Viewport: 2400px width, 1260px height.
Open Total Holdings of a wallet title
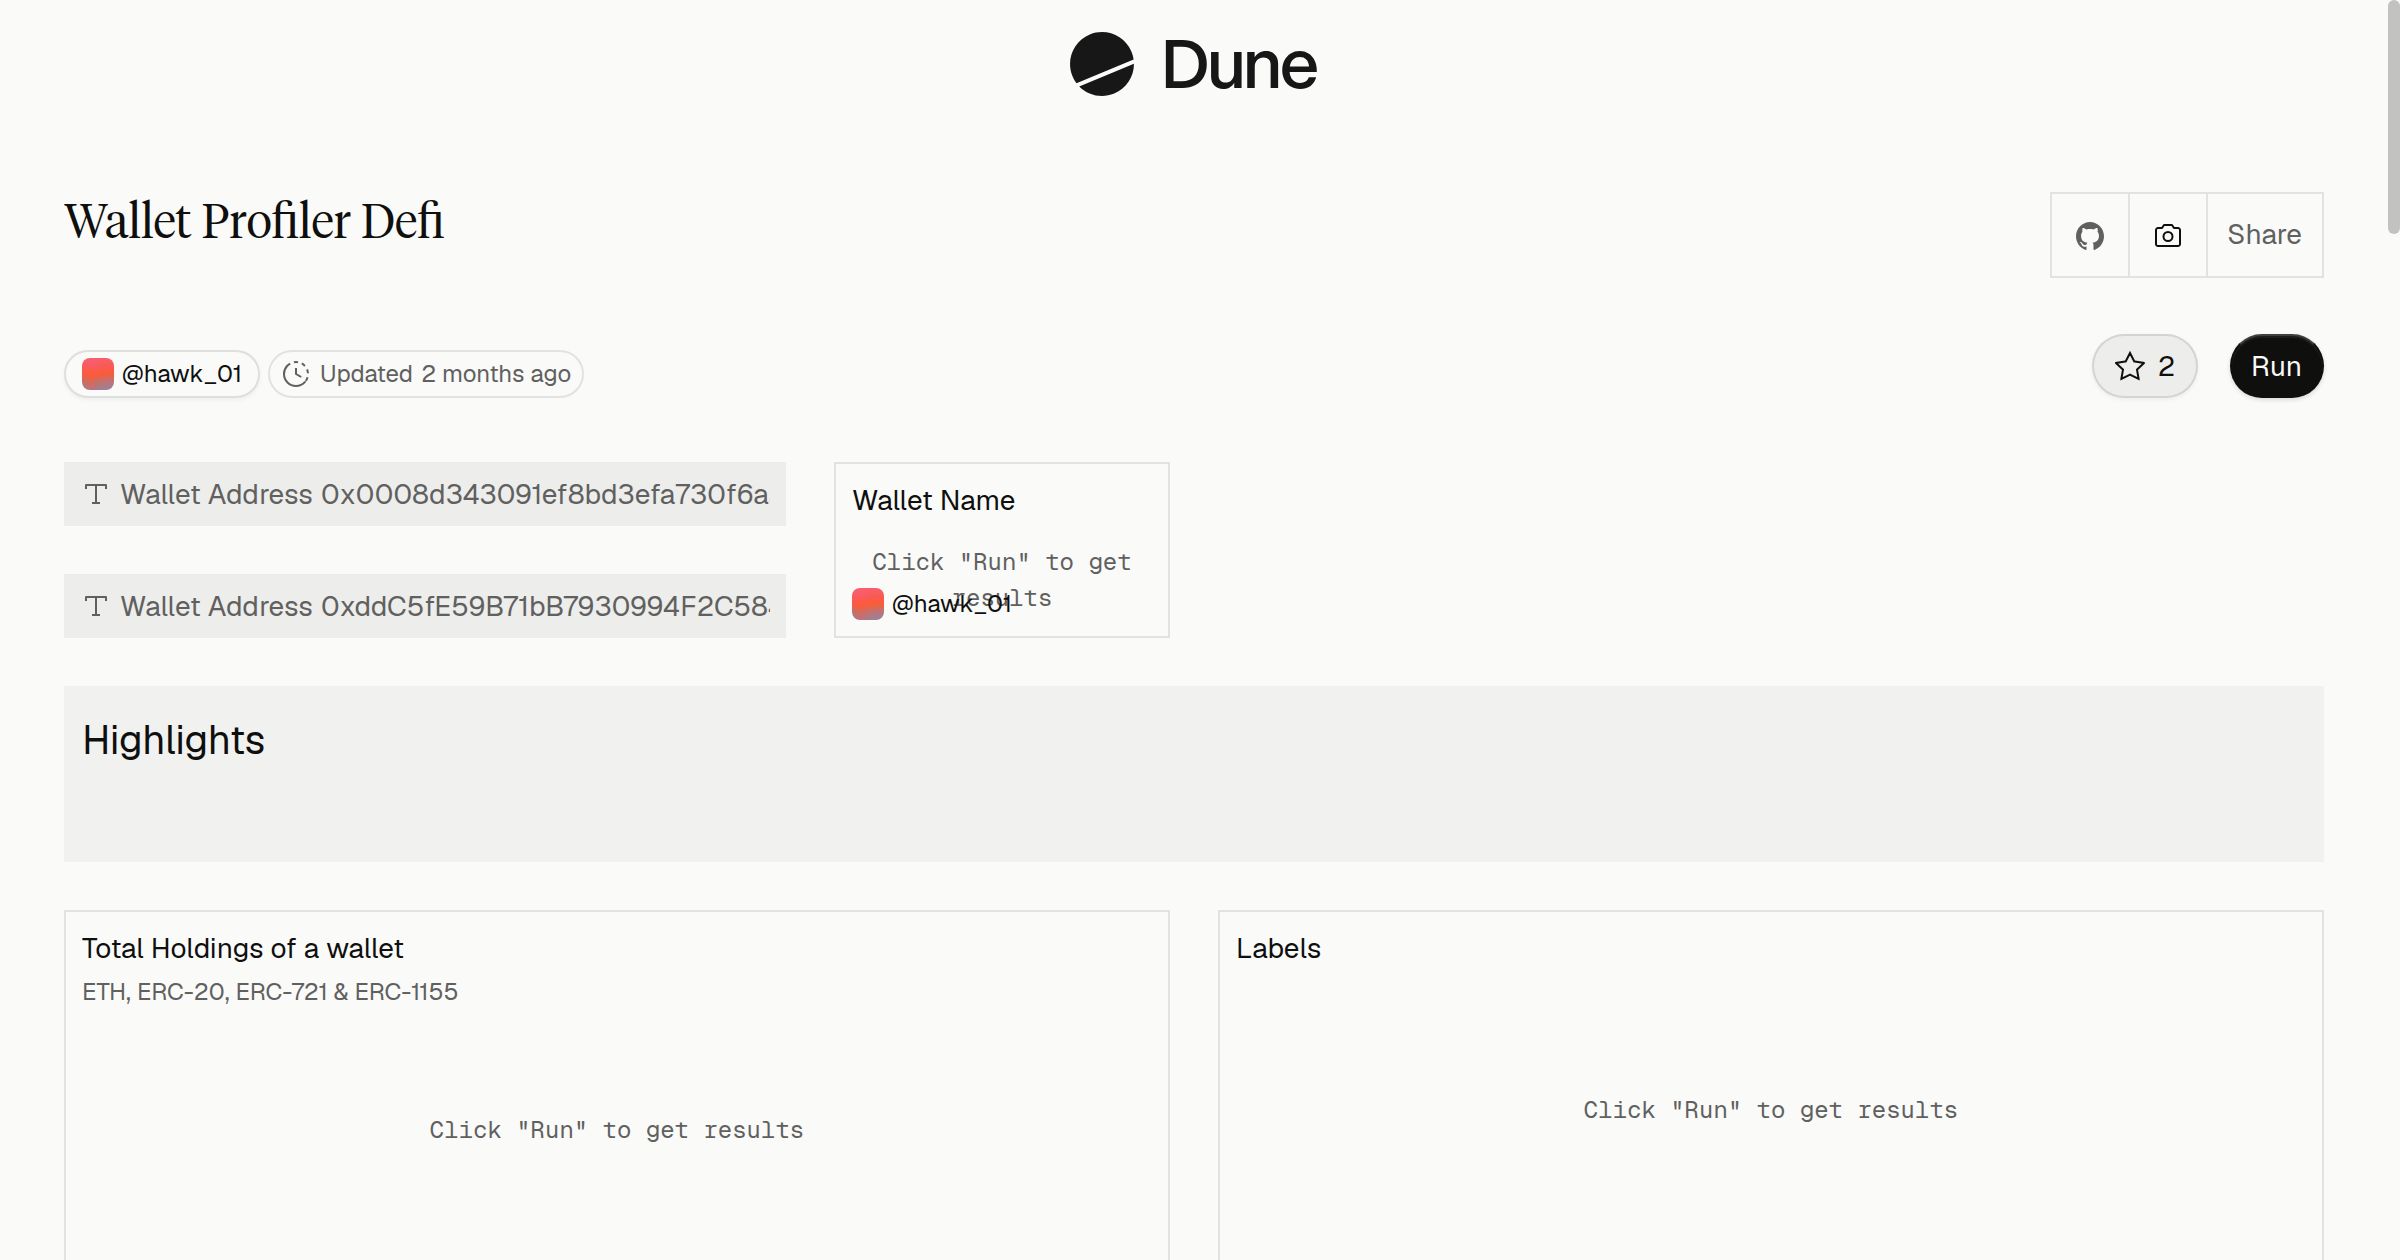243,948
